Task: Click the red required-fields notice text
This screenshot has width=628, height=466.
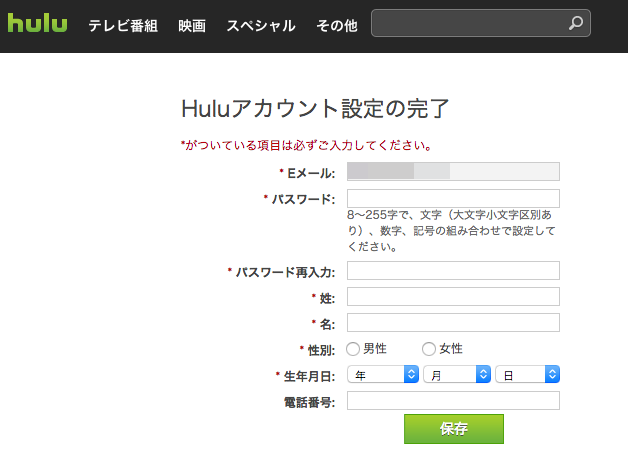Action: [x=306, y=145]
